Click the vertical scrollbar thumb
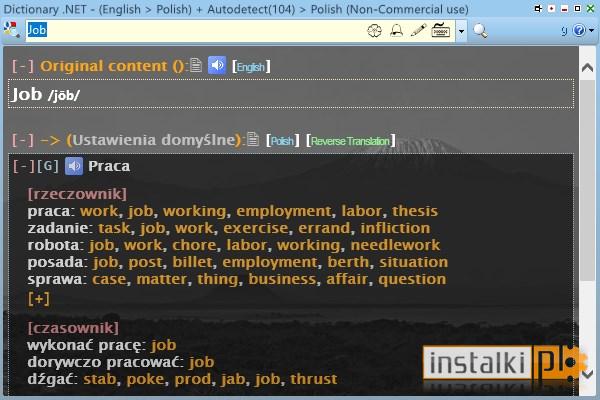600x400 pixels. (587, 180)
